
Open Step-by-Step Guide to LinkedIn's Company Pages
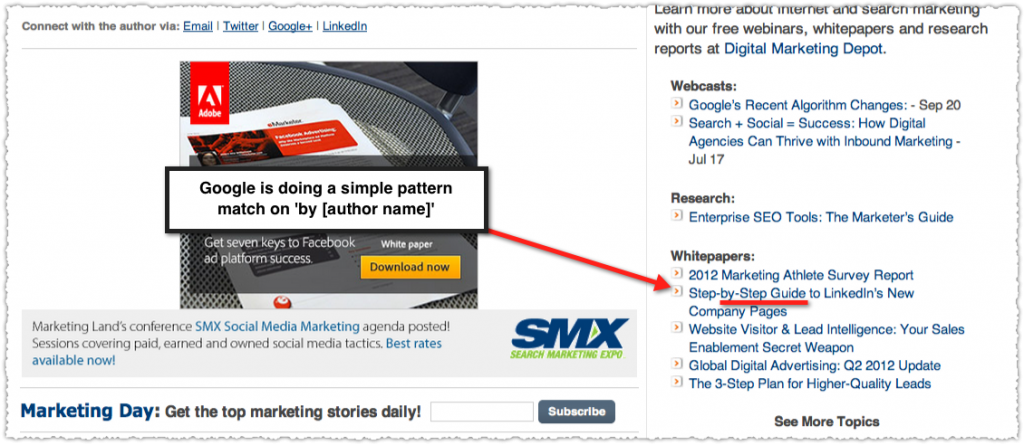click(x=801, y=302)
